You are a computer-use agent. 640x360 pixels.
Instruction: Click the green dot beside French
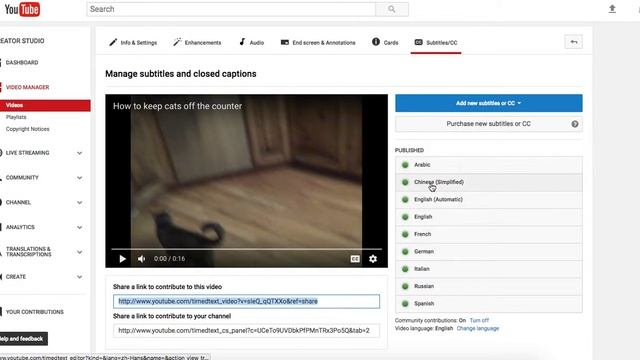click(405, 234)
